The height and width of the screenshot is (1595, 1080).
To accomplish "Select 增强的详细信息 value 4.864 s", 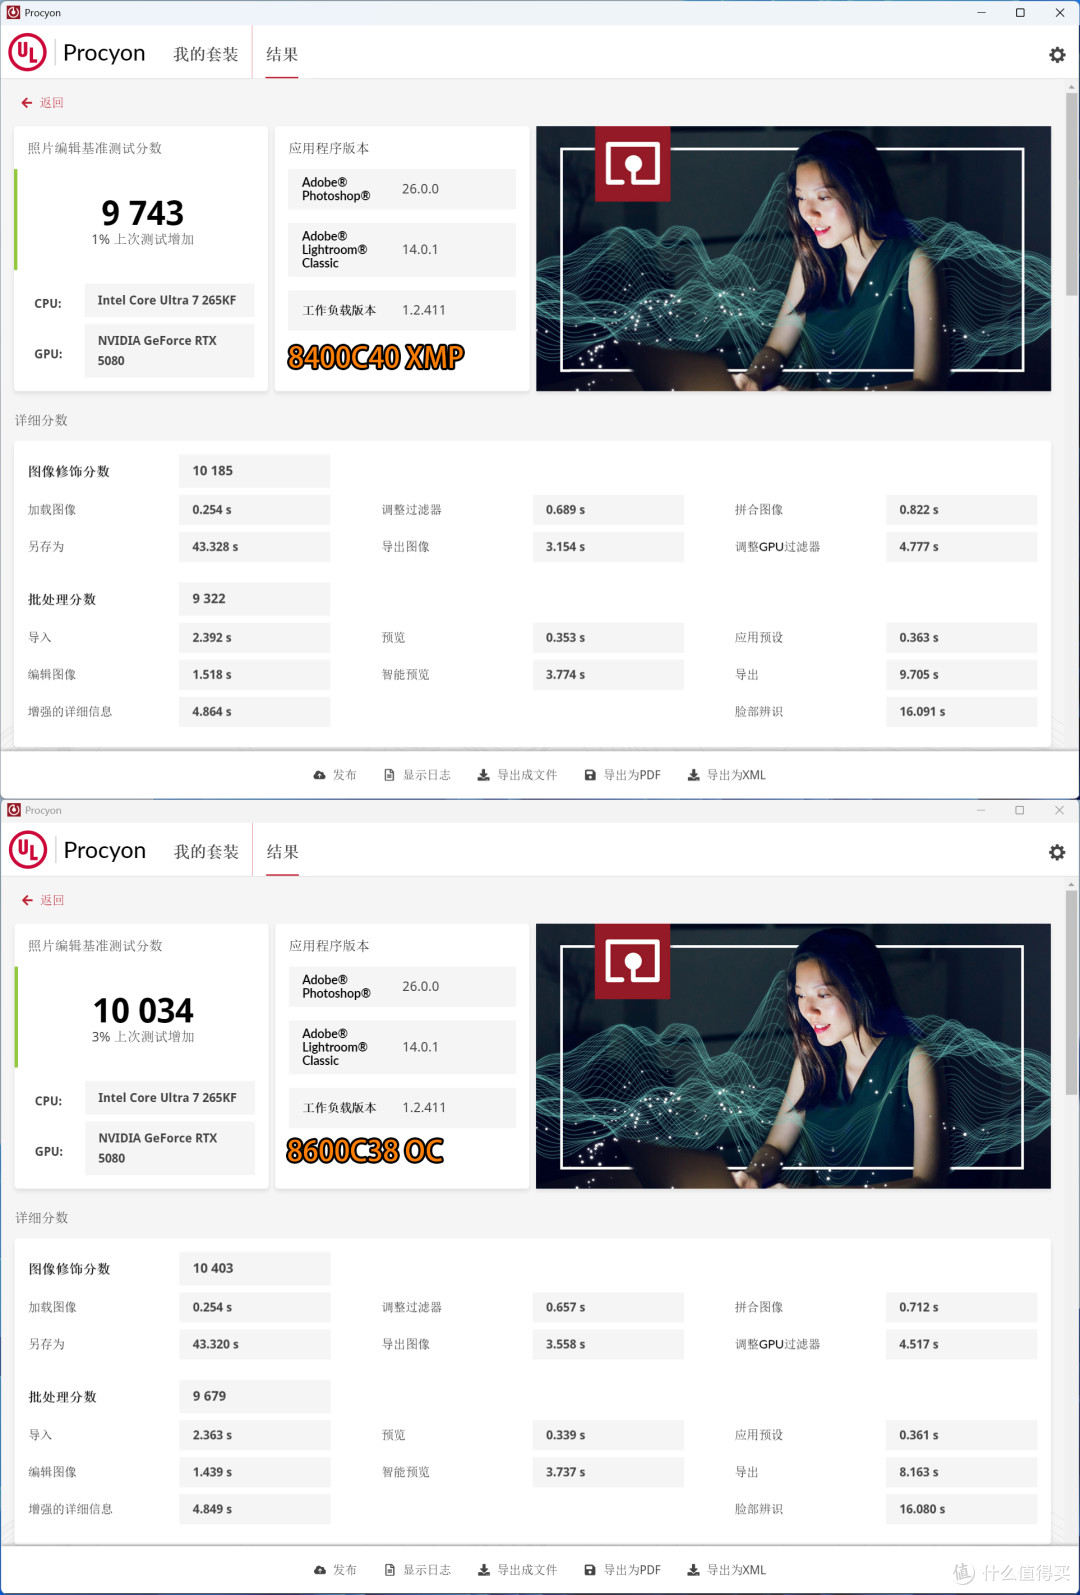I will tap(254, 712).
